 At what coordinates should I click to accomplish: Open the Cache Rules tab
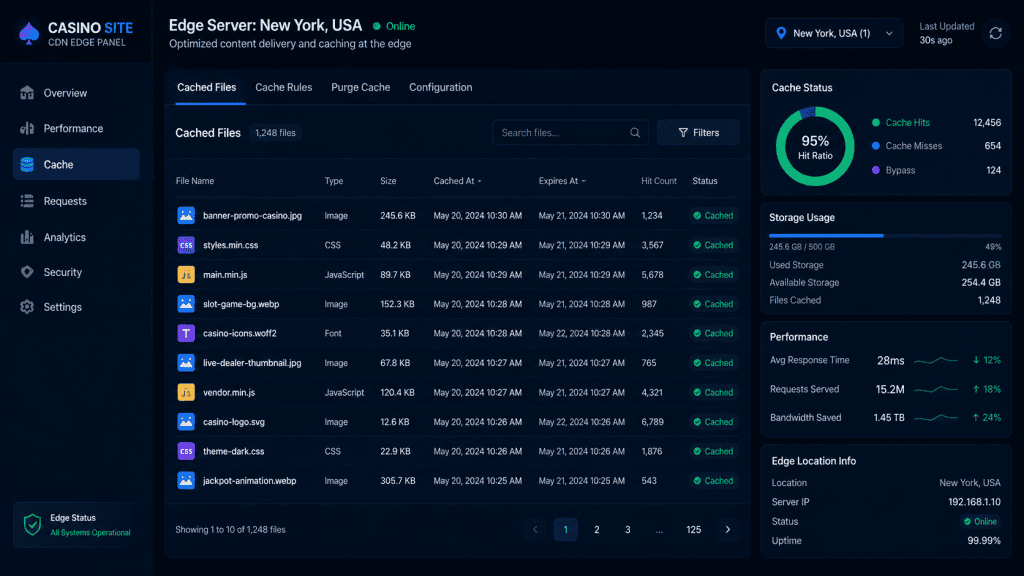(x=283, y=88)
